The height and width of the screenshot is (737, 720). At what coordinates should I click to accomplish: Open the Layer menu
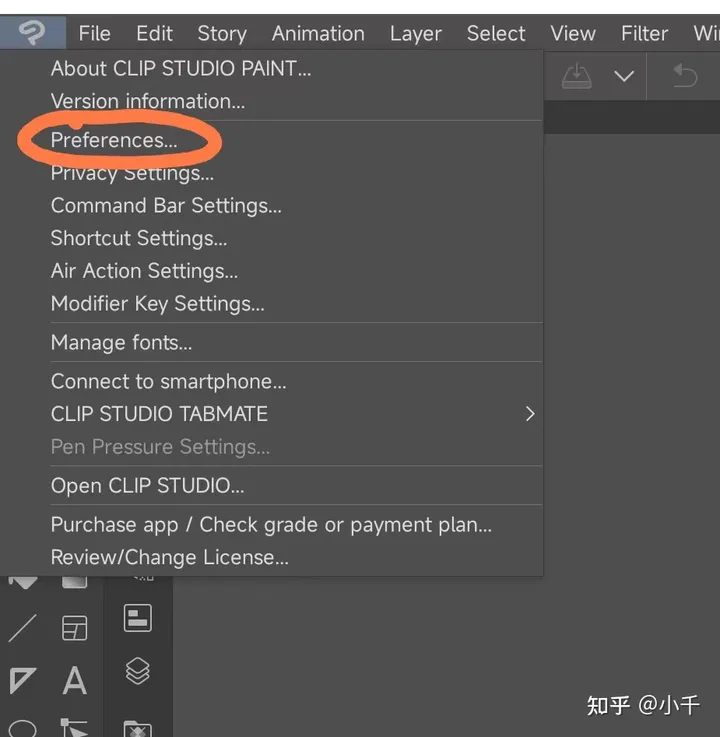(415, 33)
